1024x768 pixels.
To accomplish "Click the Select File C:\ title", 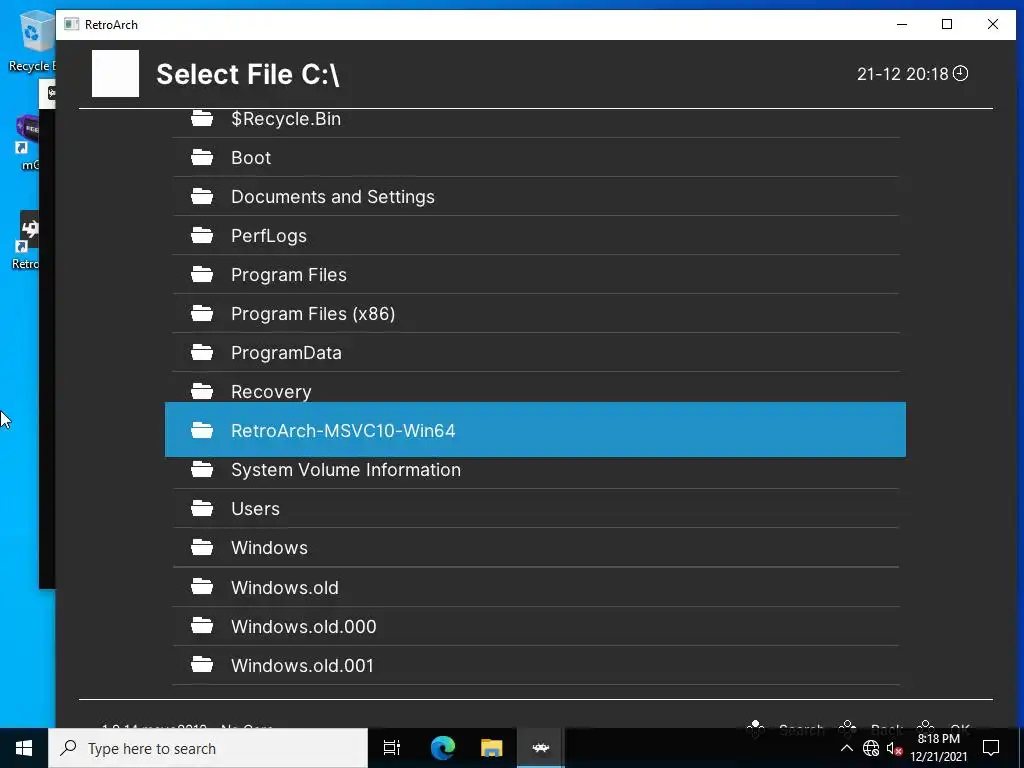I will click(248, 74).
